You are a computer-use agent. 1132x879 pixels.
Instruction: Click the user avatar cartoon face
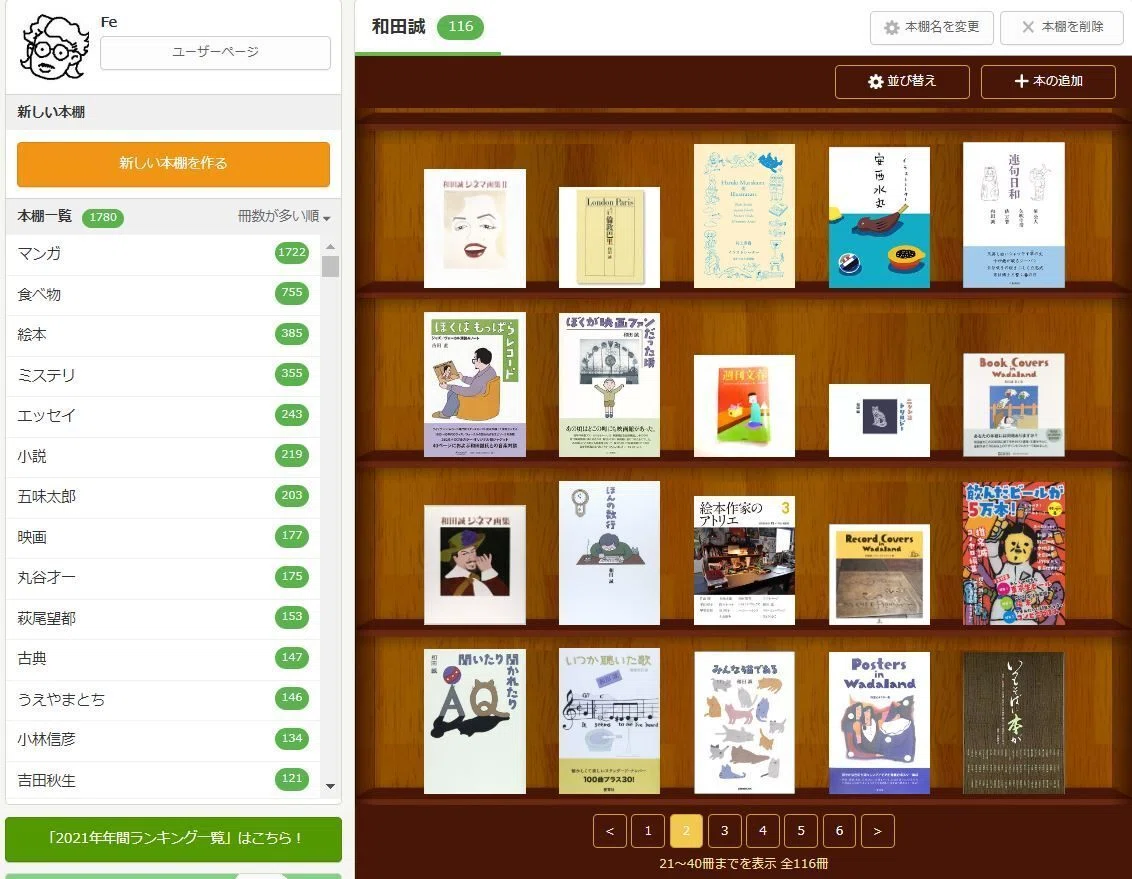(55, 48)
